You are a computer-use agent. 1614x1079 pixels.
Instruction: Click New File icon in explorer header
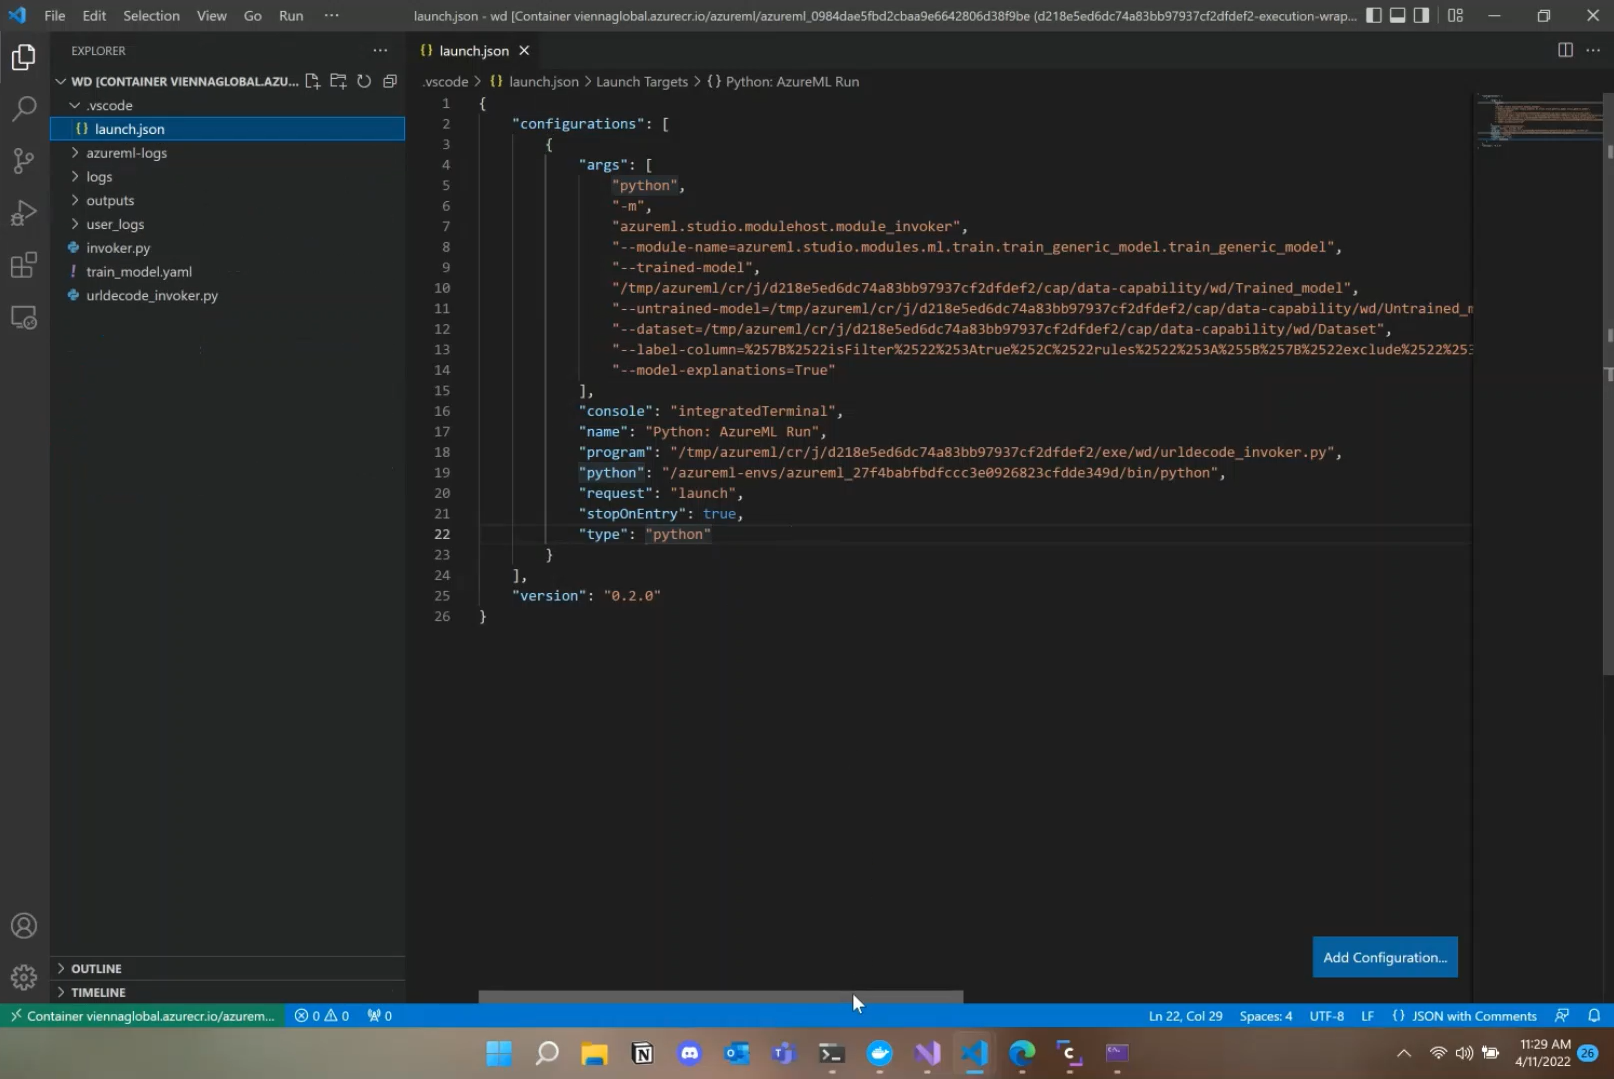[x=312, y=81]
